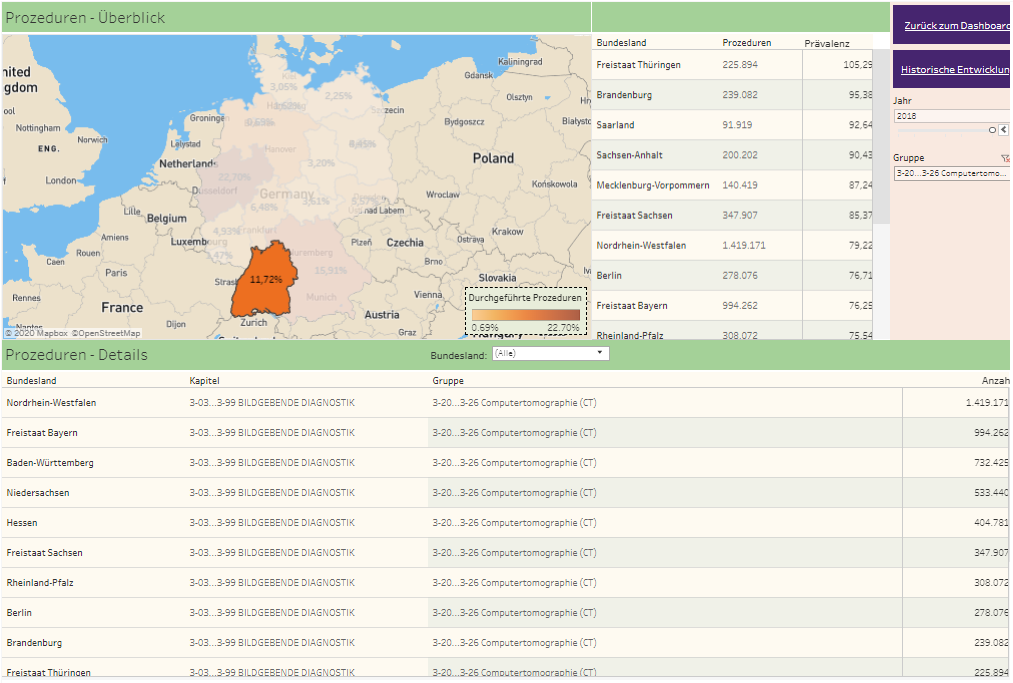Click Zurück zum Dashboard button
The width and height of the screenshot is (1013, 683).
pyautogui.click(x=955, y=26)
